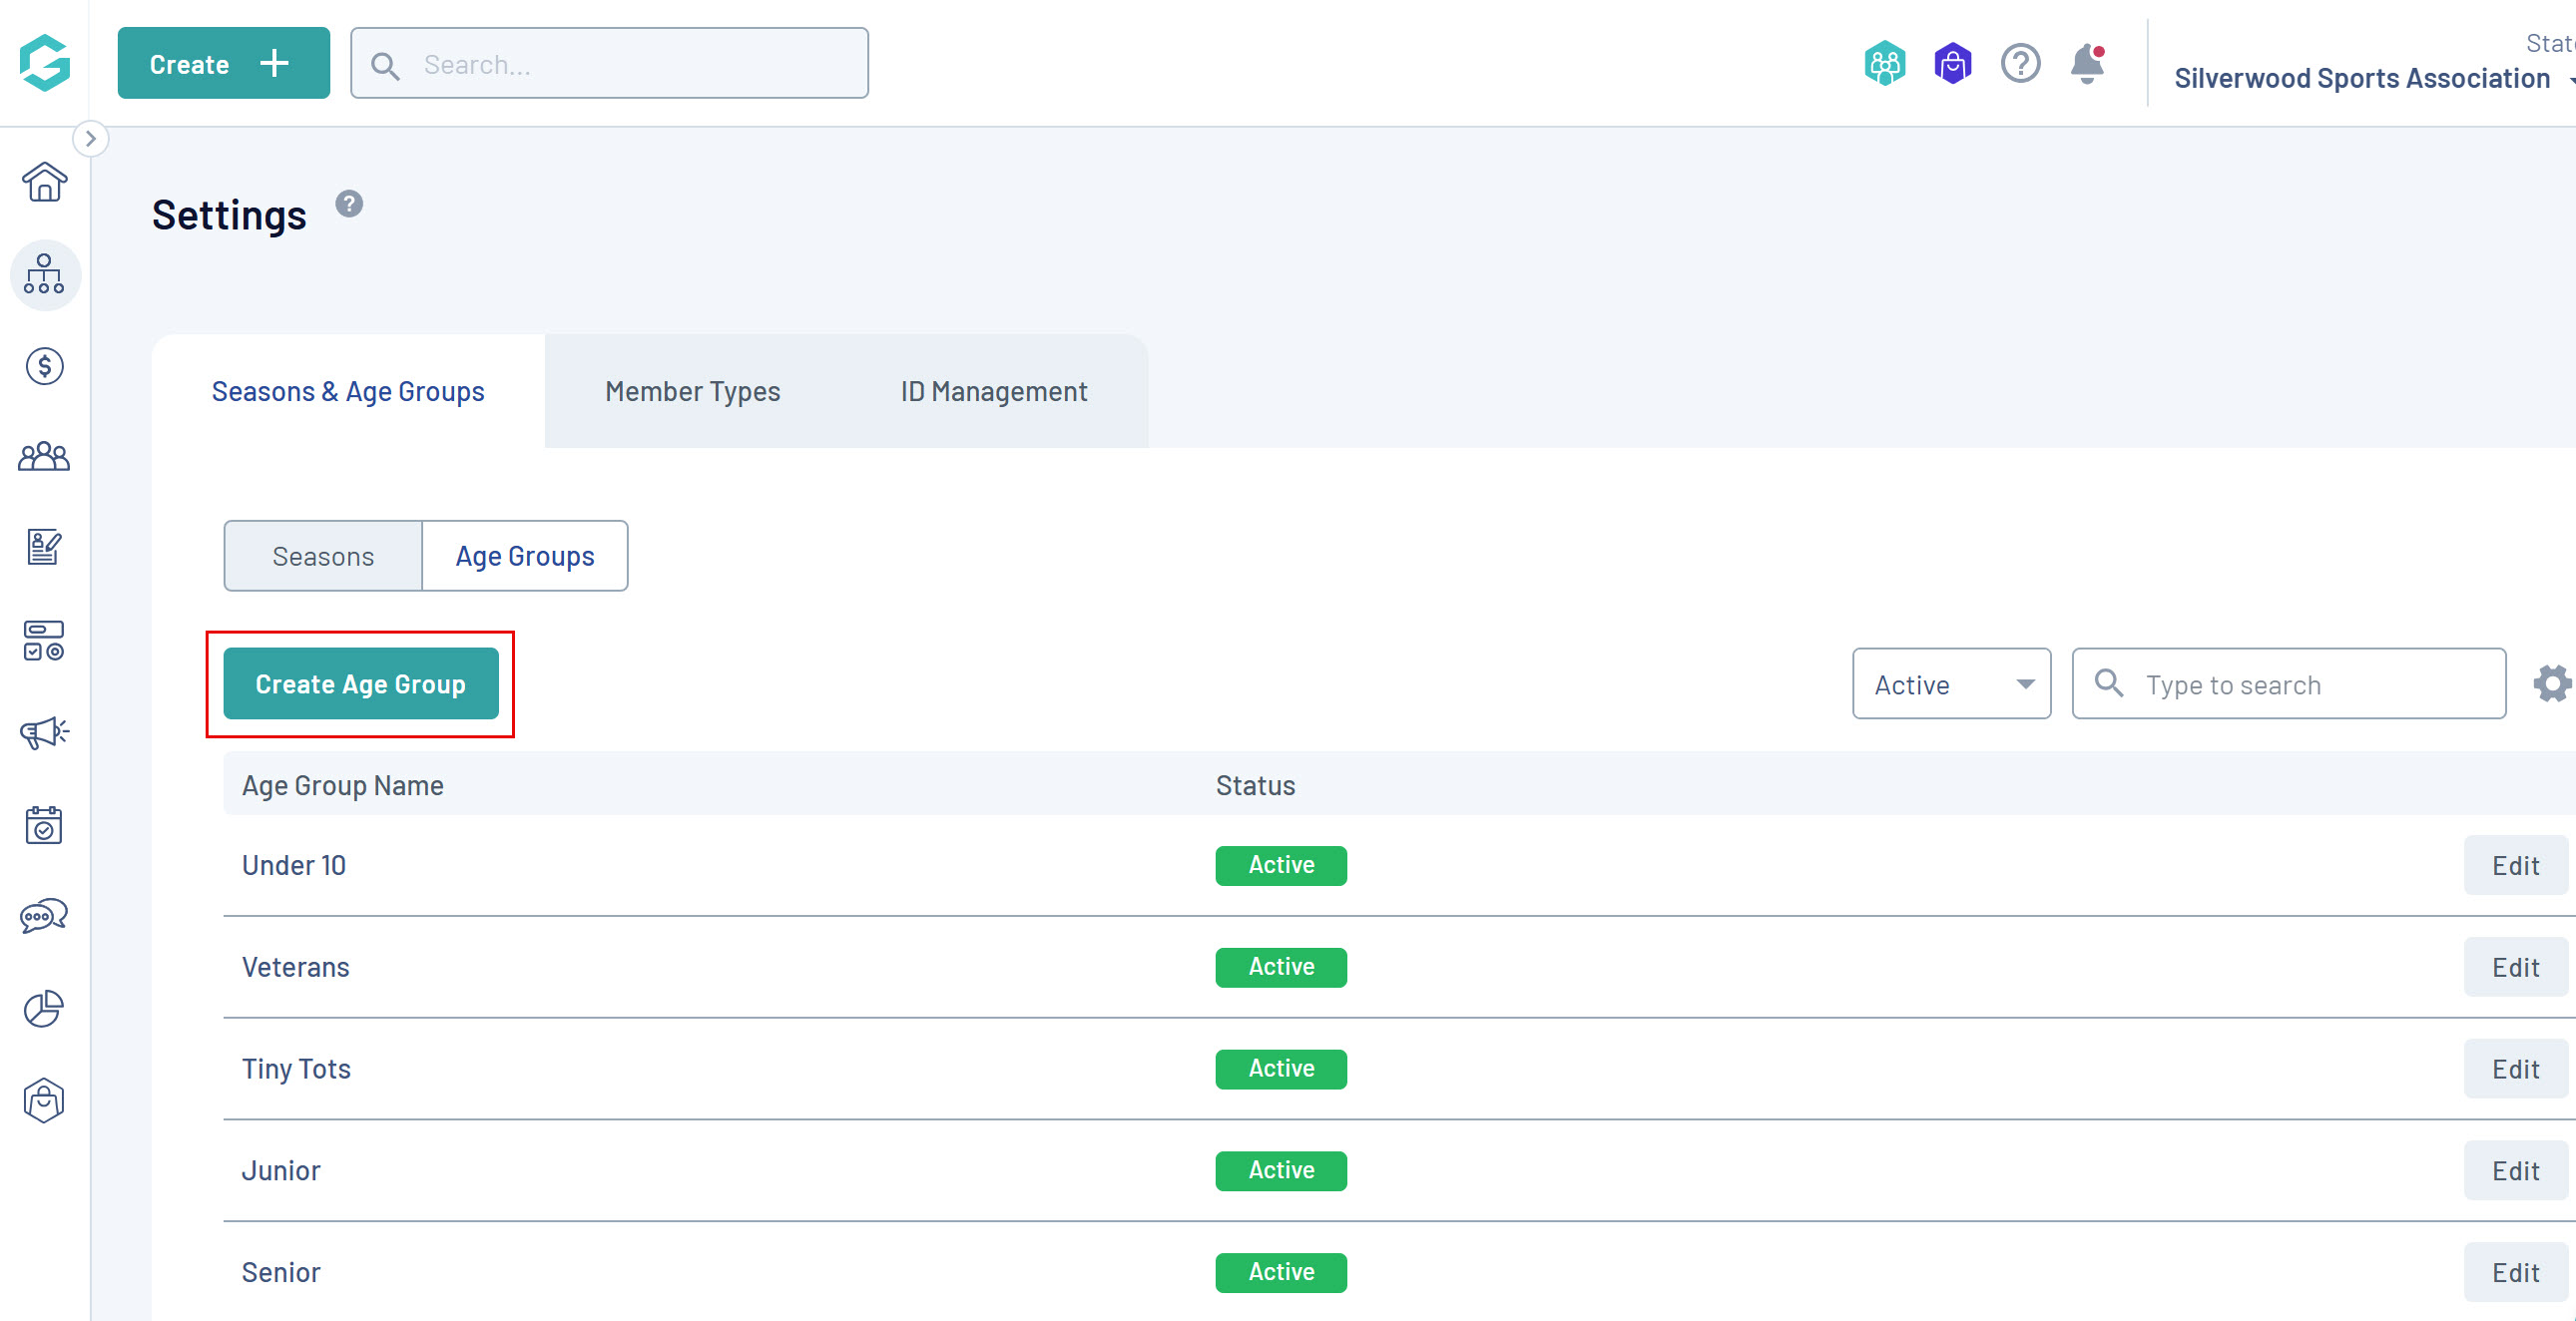Open the calendar events sidebar icon
The height and width of the screenshot is (1321, 2576).
click(44, 825)
